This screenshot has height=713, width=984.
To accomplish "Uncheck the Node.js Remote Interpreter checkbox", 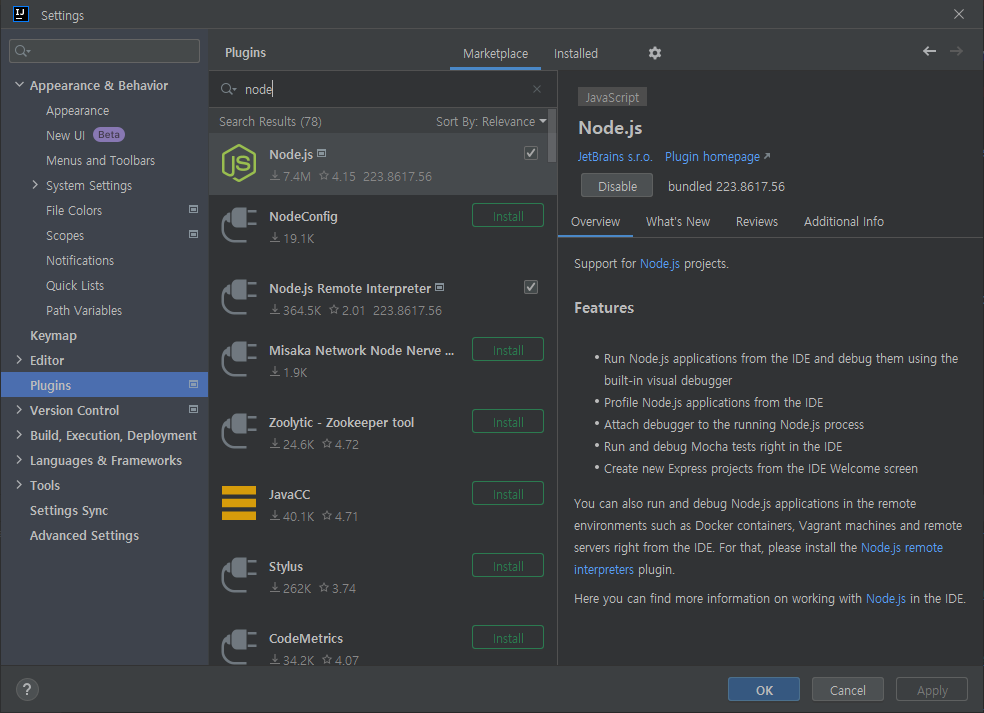I will click(531, 287).
